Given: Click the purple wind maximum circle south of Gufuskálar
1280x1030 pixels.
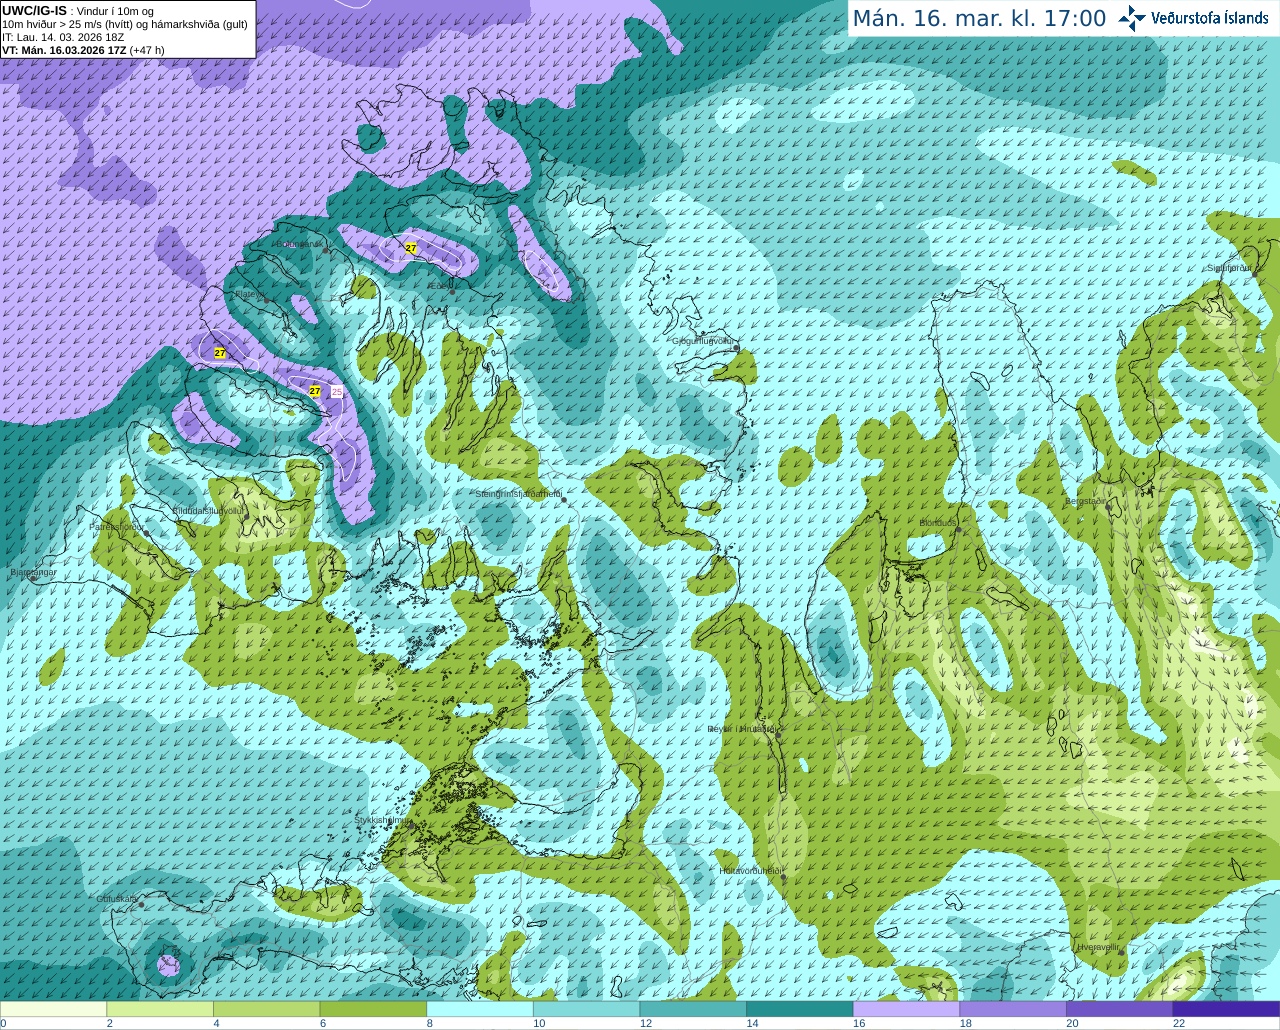Looking at the screenshot, I should [168, 965].
